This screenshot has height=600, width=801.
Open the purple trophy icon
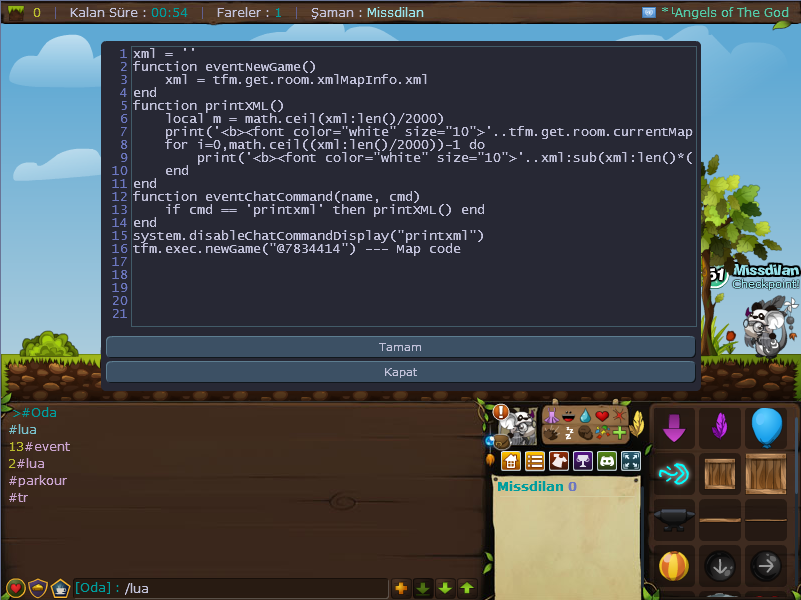583,461
